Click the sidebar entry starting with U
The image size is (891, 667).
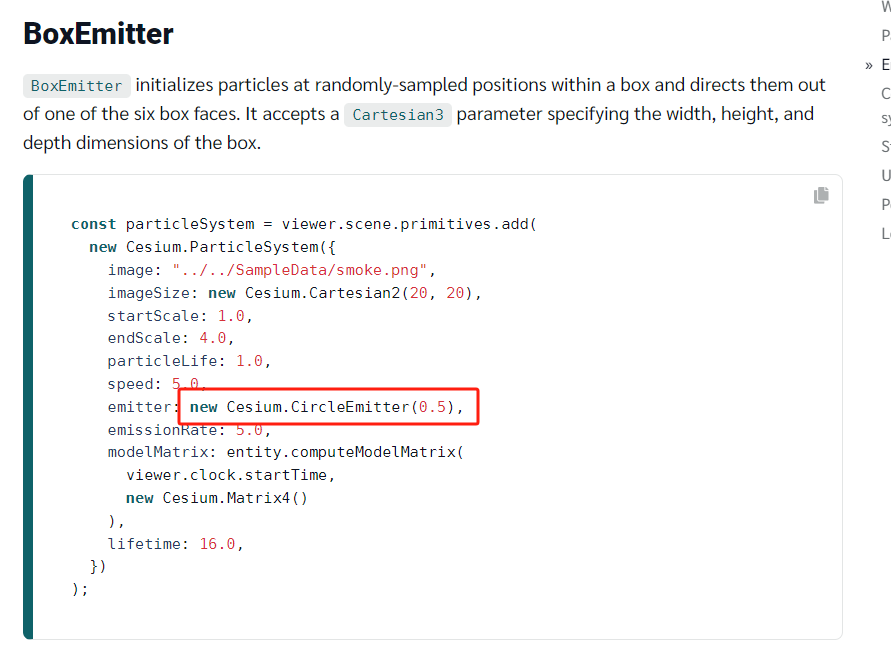(884, 174)
